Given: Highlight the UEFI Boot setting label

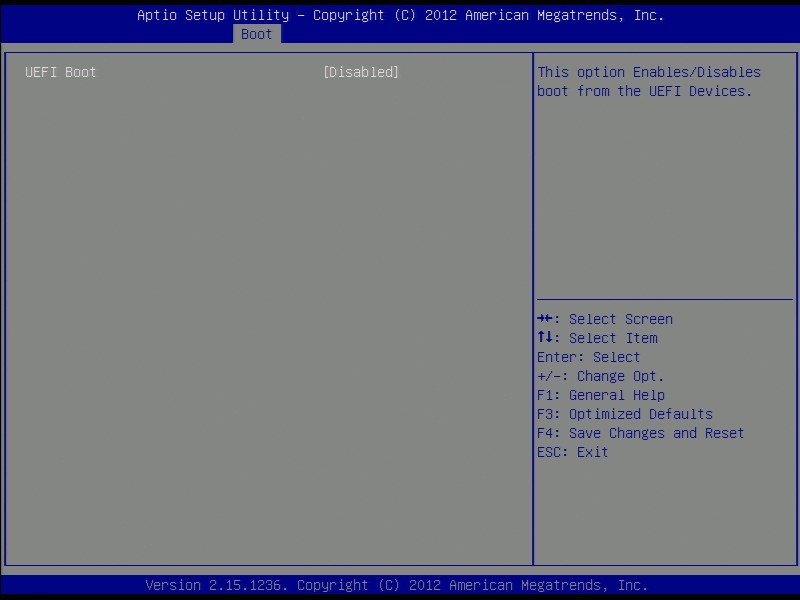Looking at the screenshot, I should 61,72.
